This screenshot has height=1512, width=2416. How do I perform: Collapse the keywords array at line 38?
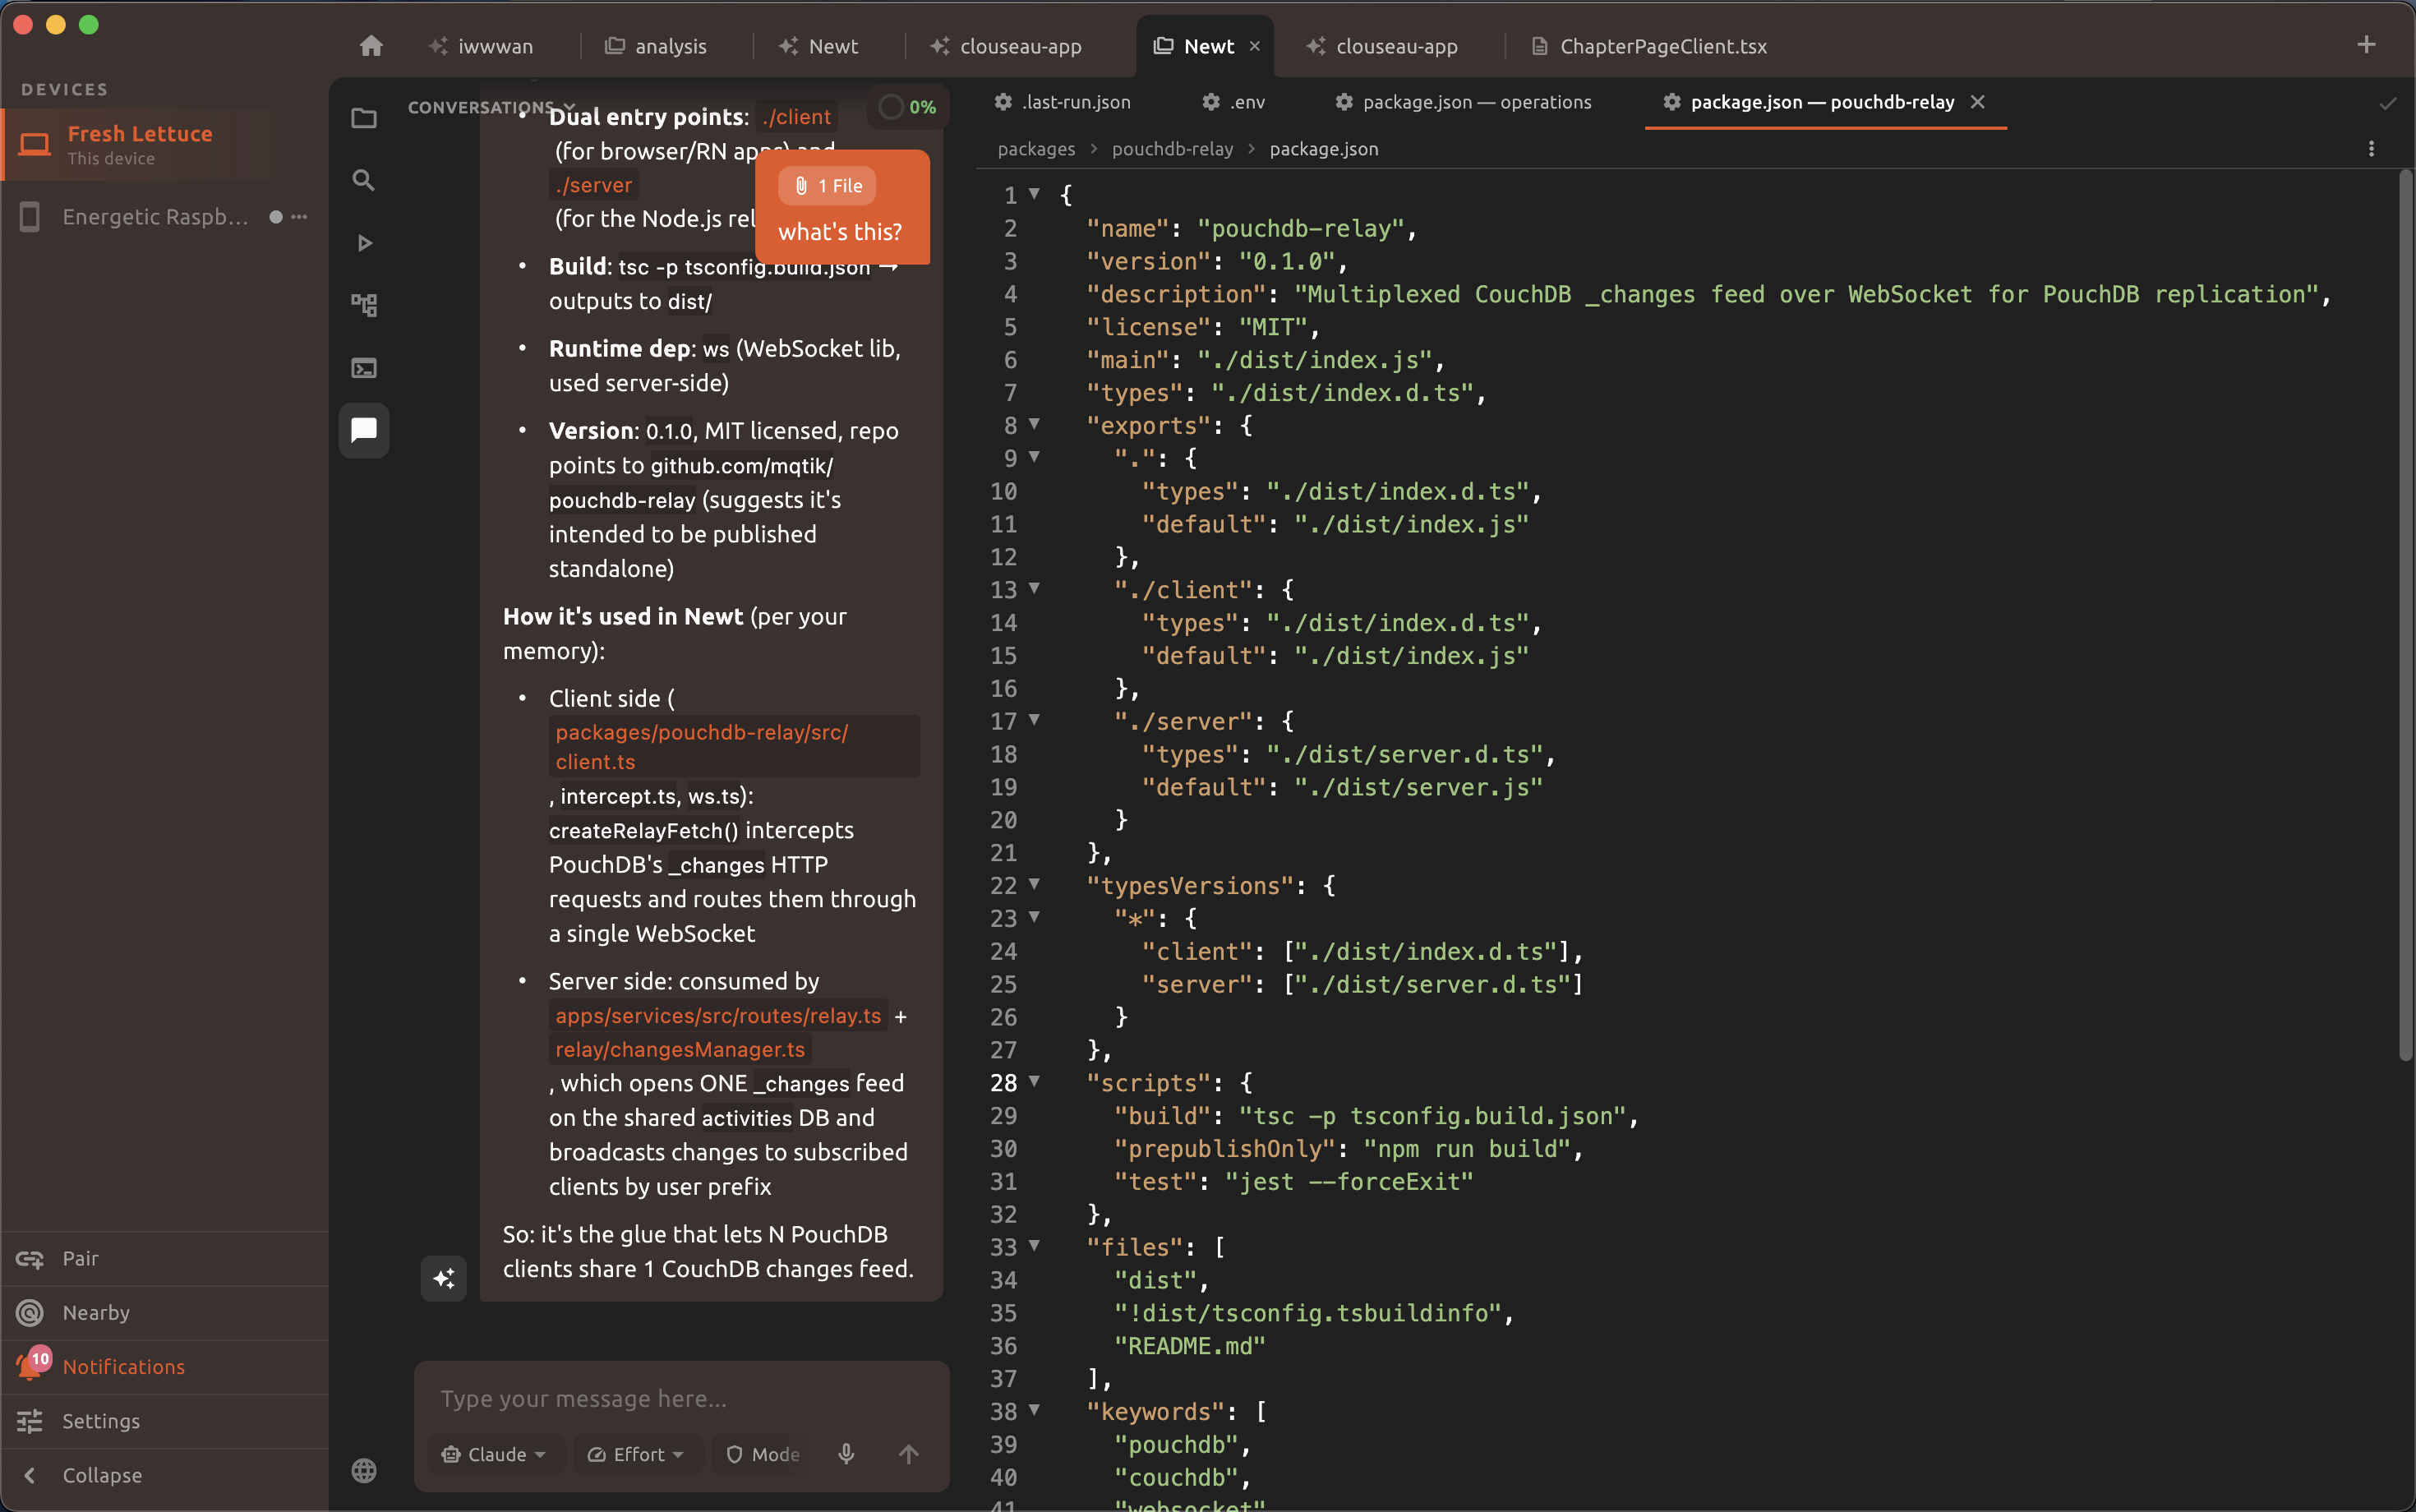tap(1034, 1410)
